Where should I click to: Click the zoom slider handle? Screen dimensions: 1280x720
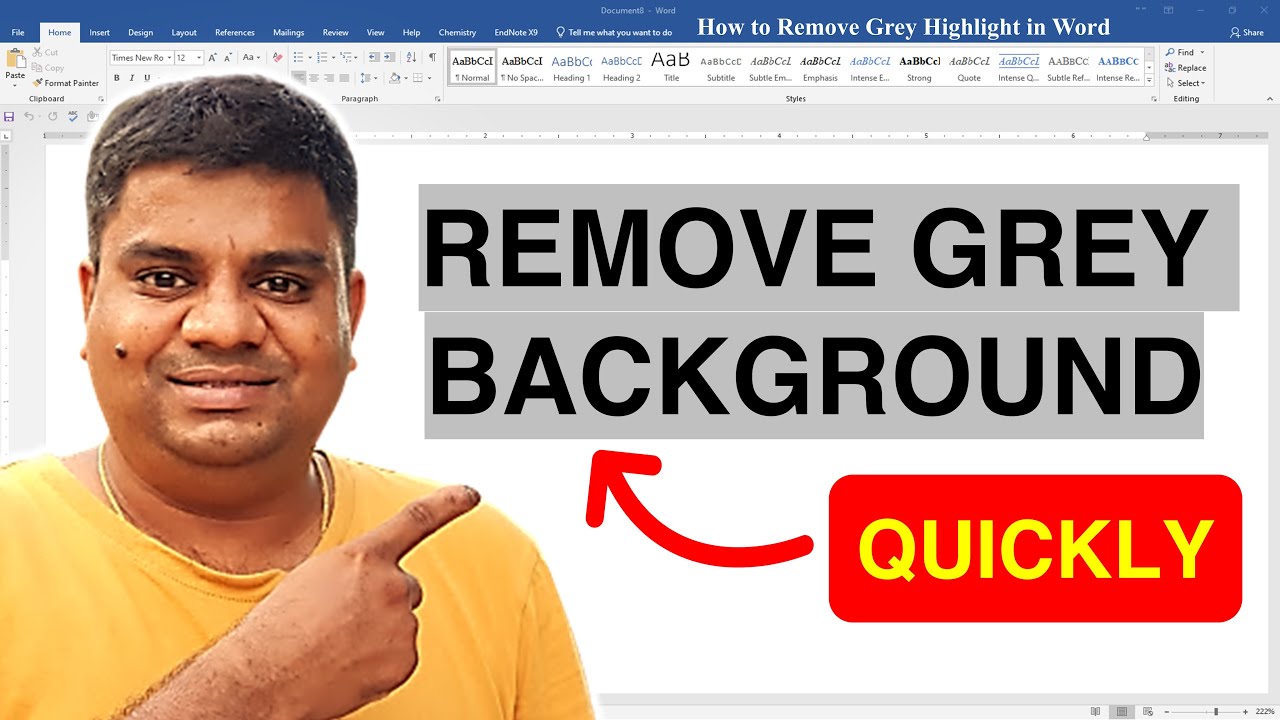click(x=1215, y=711)
